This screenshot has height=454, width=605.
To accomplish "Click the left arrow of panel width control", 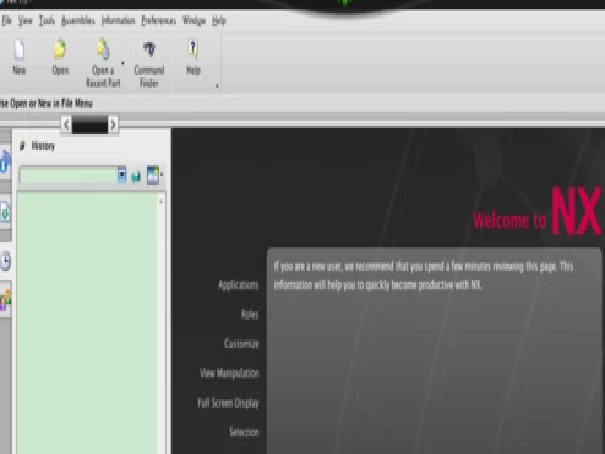I will point(66,125).
